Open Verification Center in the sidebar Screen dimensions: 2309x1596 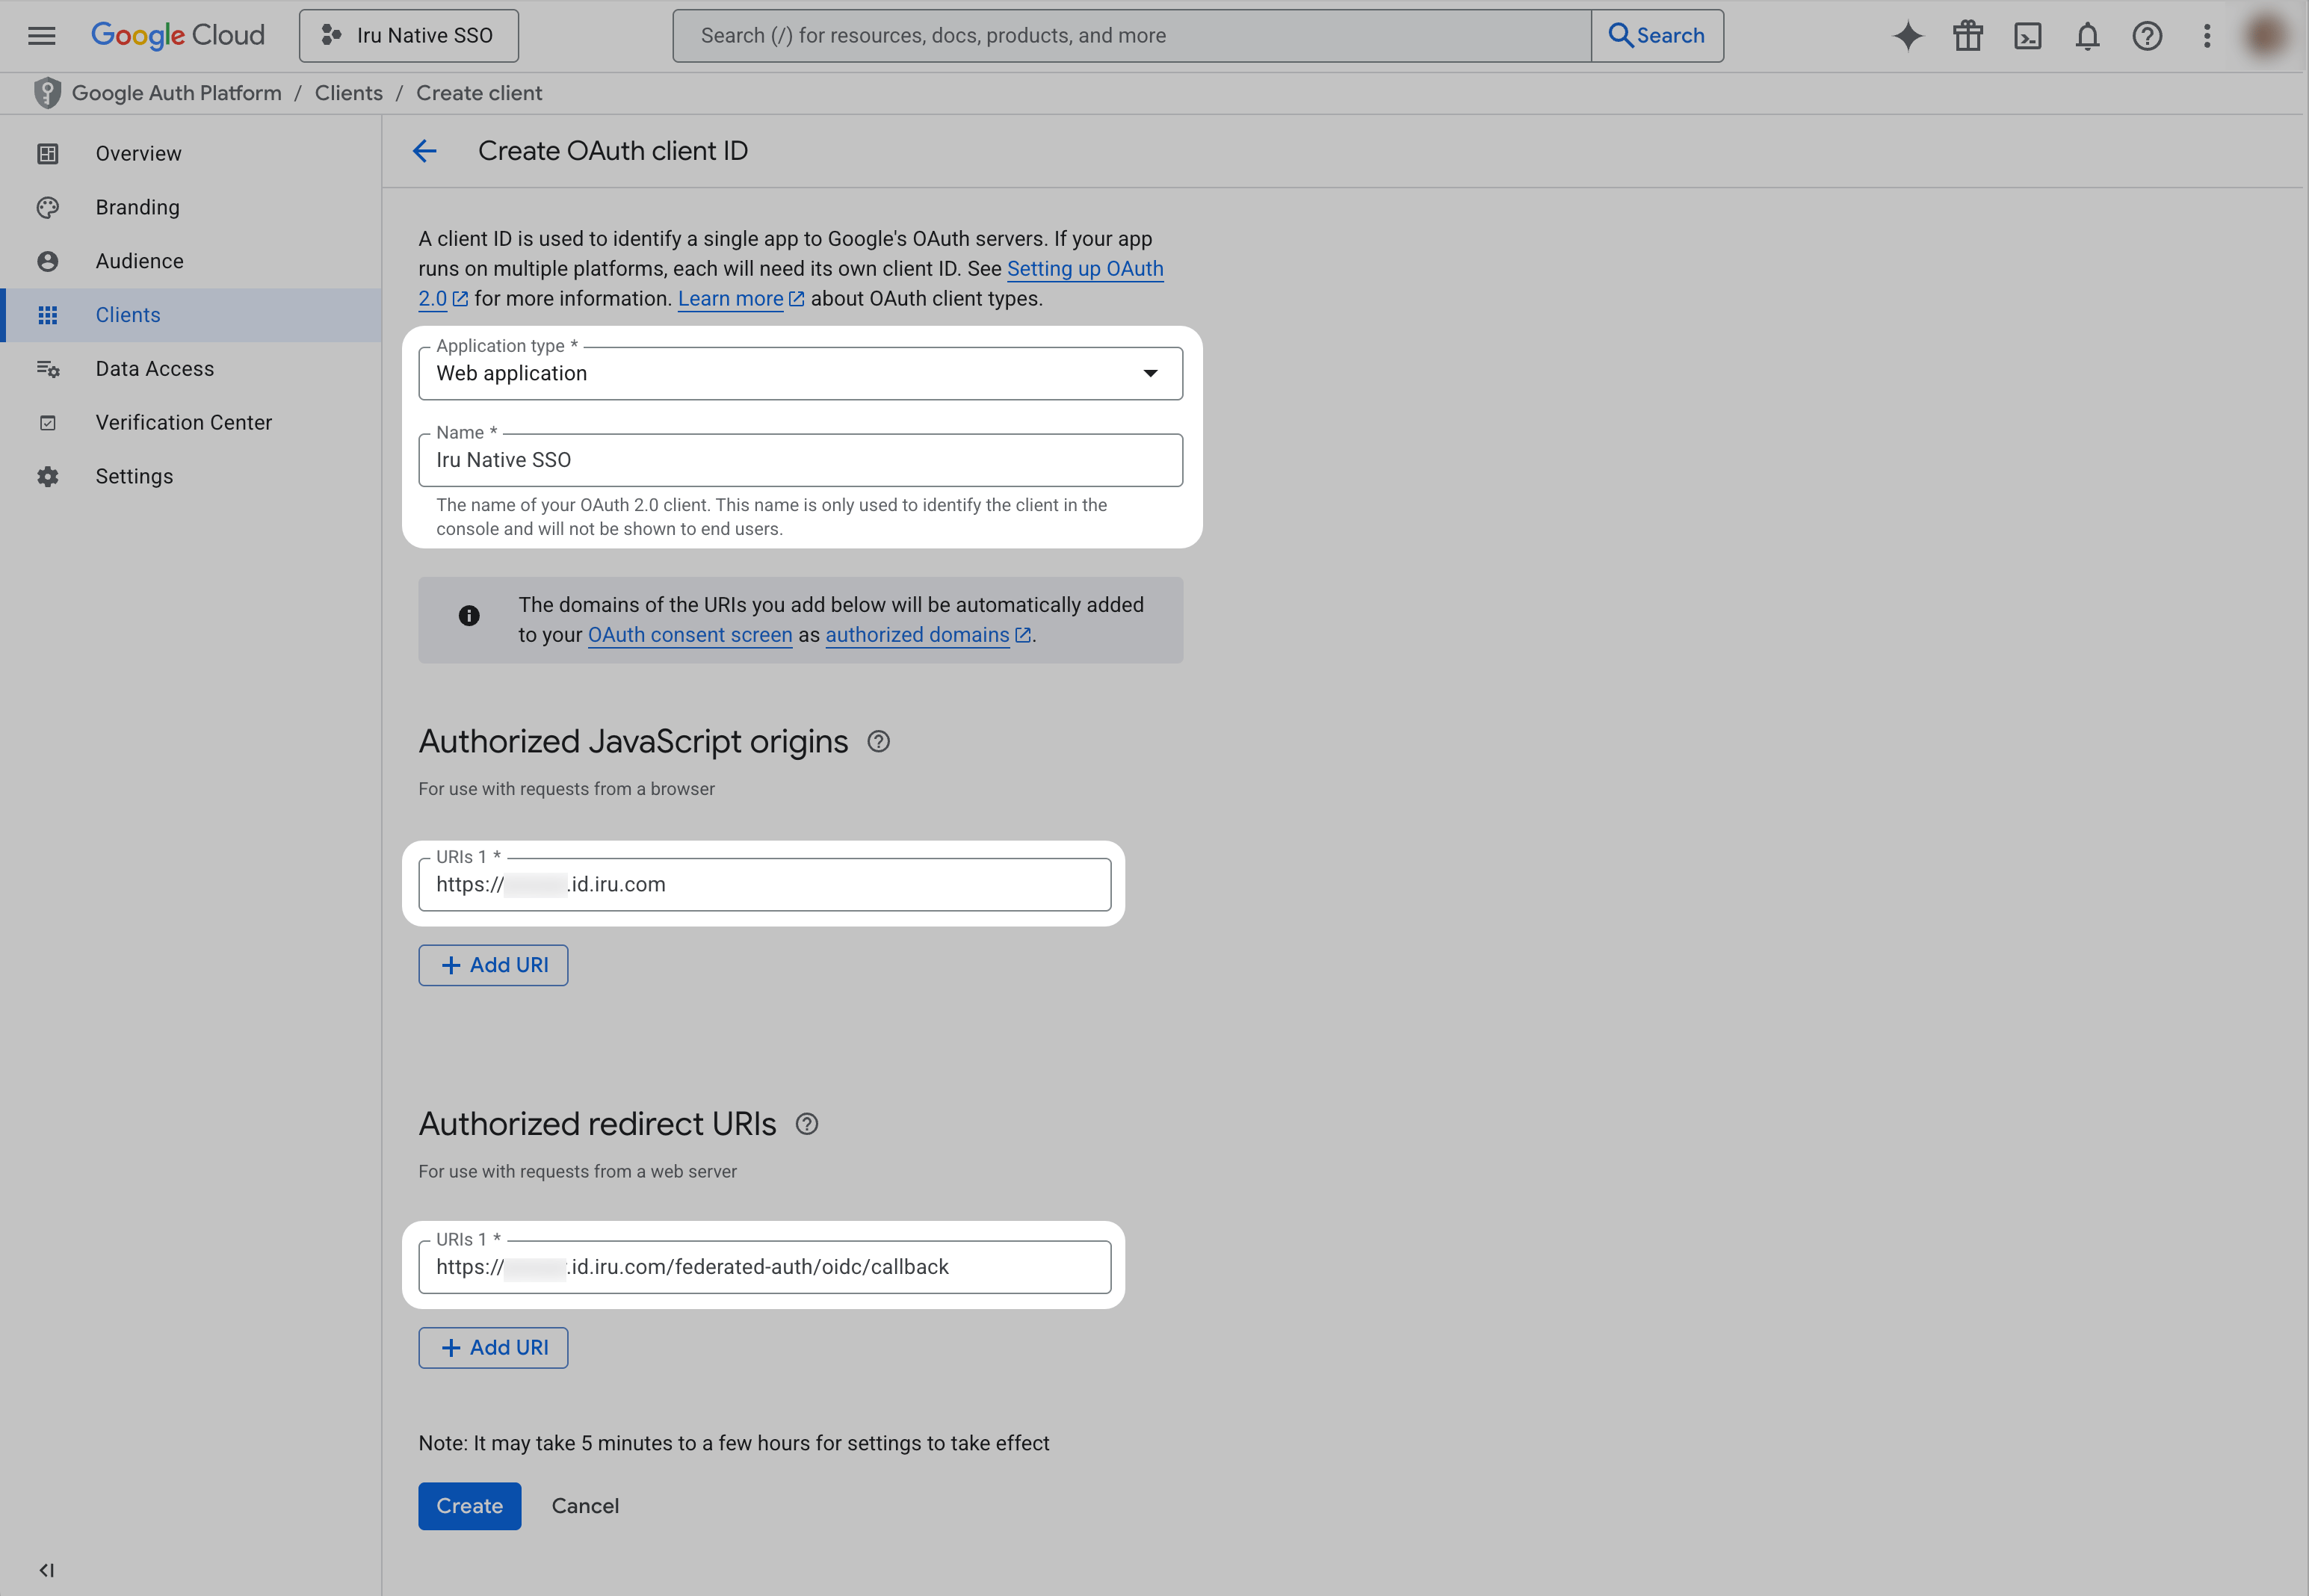[x=191, y=423]
